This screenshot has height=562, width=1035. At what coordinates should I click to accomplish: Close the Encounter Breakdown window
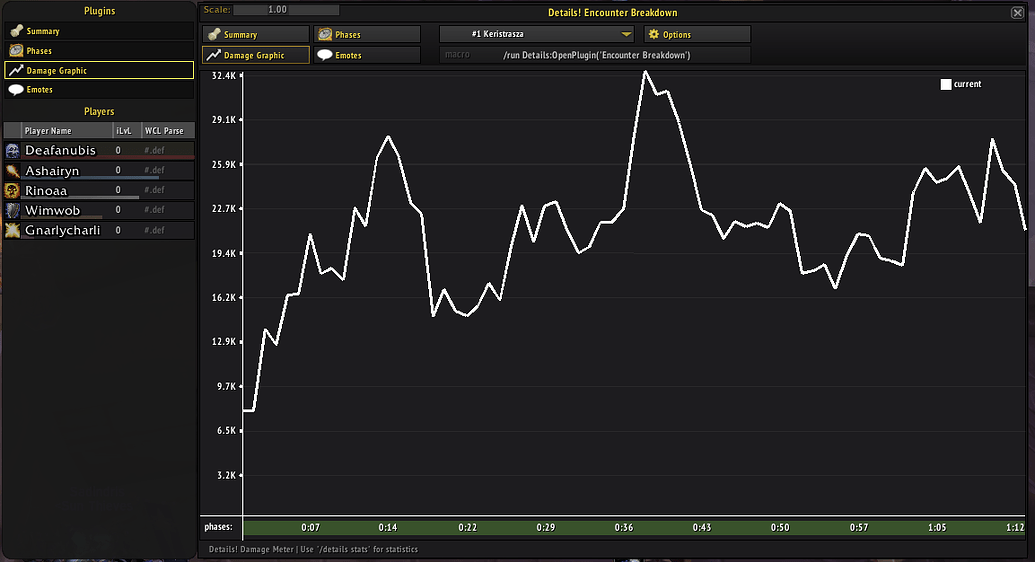pos(1017,13)
